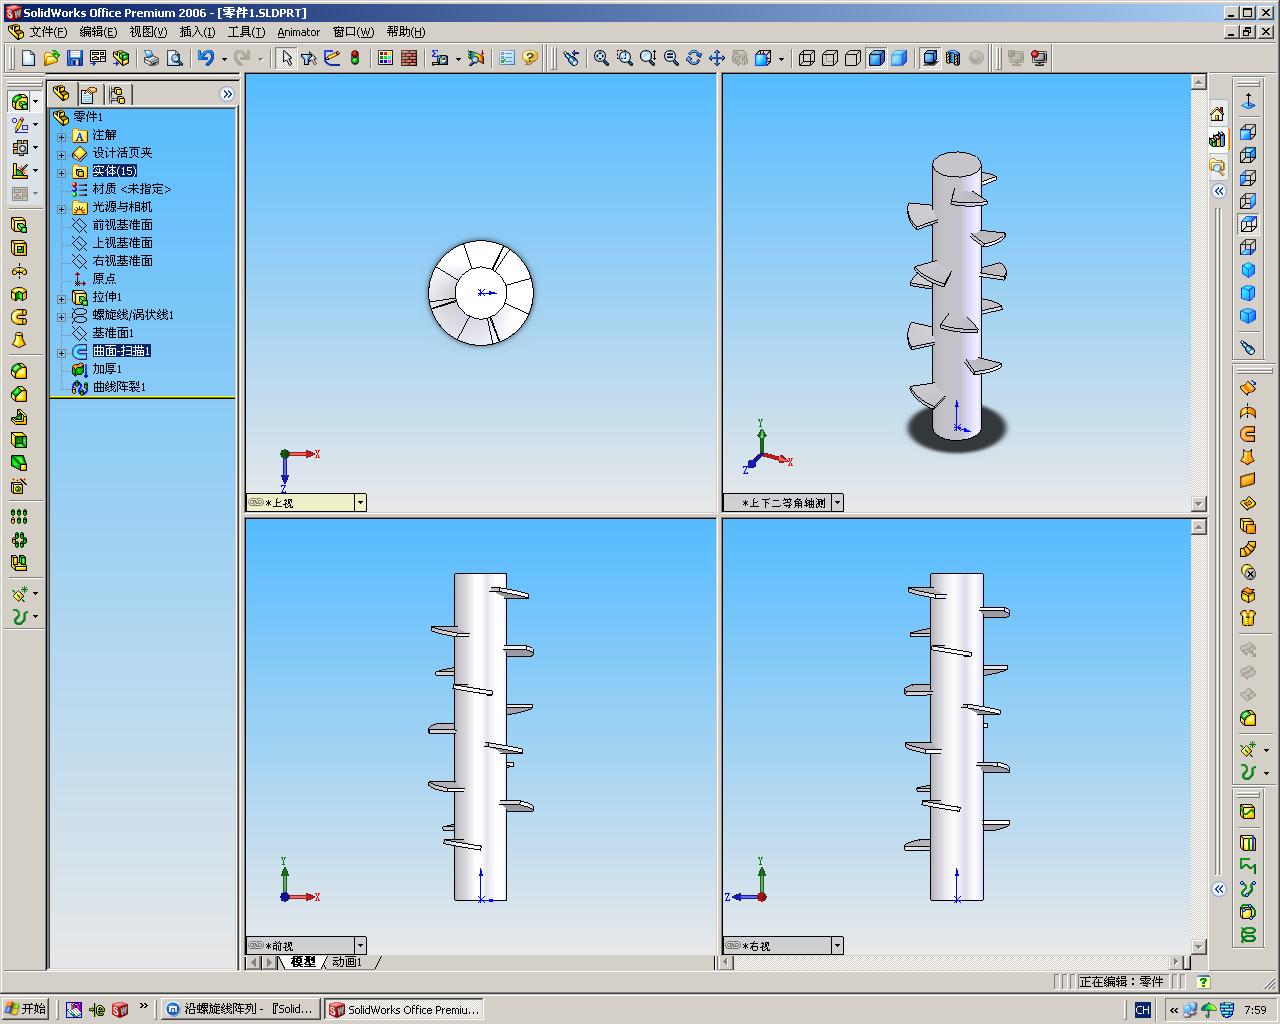This screenshot has width=1280, height=1024.
Task: Open the 编辑(E) menu
Action: click(99, 32)
